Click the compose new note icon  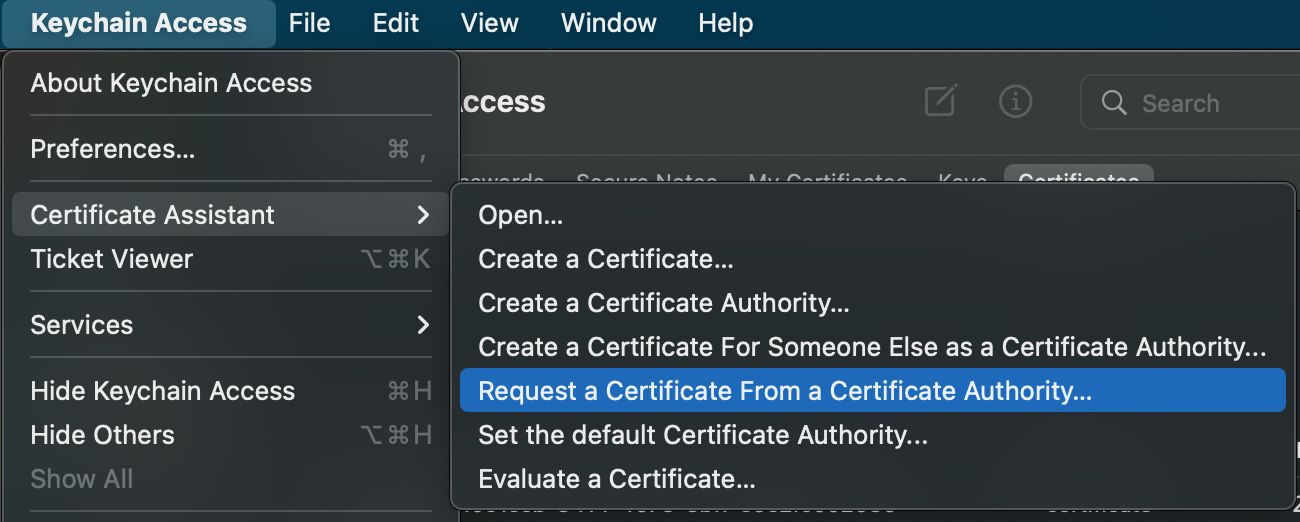coord(940,101)
